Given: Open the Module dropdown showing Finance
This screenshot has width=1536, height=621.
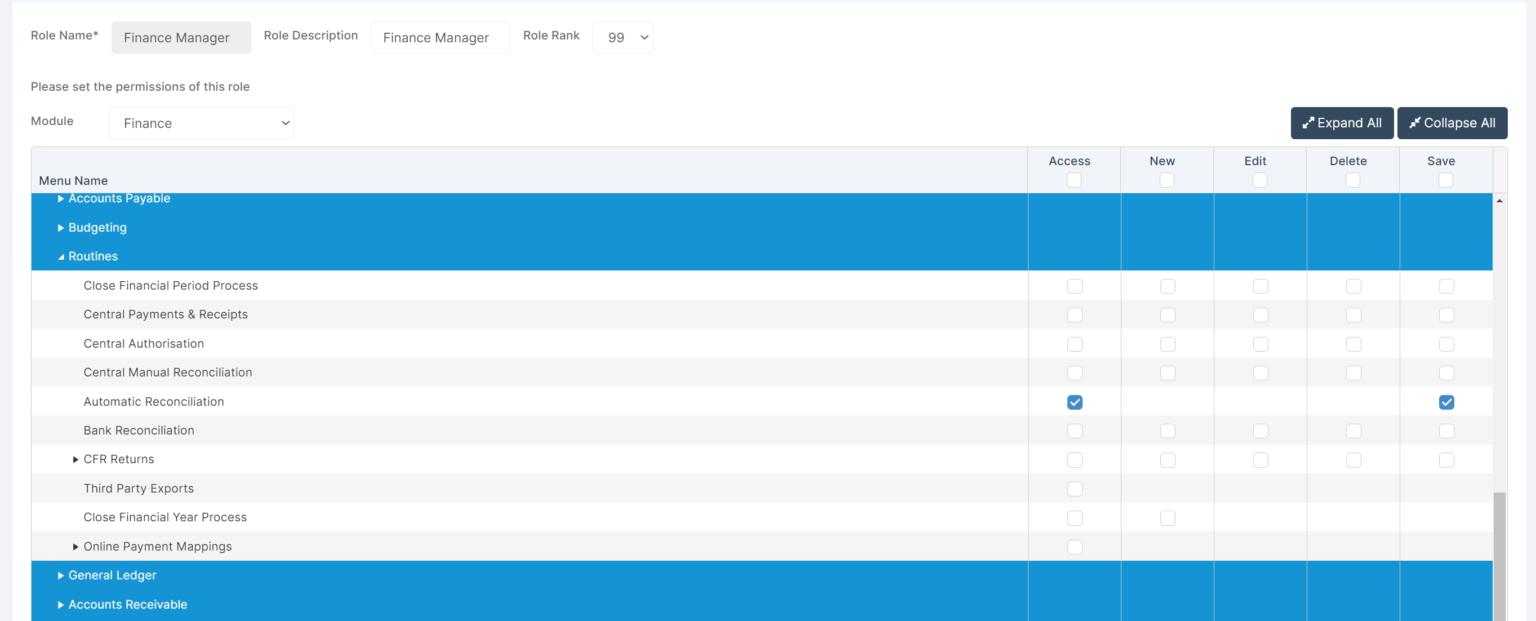Looking at the screenshot, I should coord(201,123).
